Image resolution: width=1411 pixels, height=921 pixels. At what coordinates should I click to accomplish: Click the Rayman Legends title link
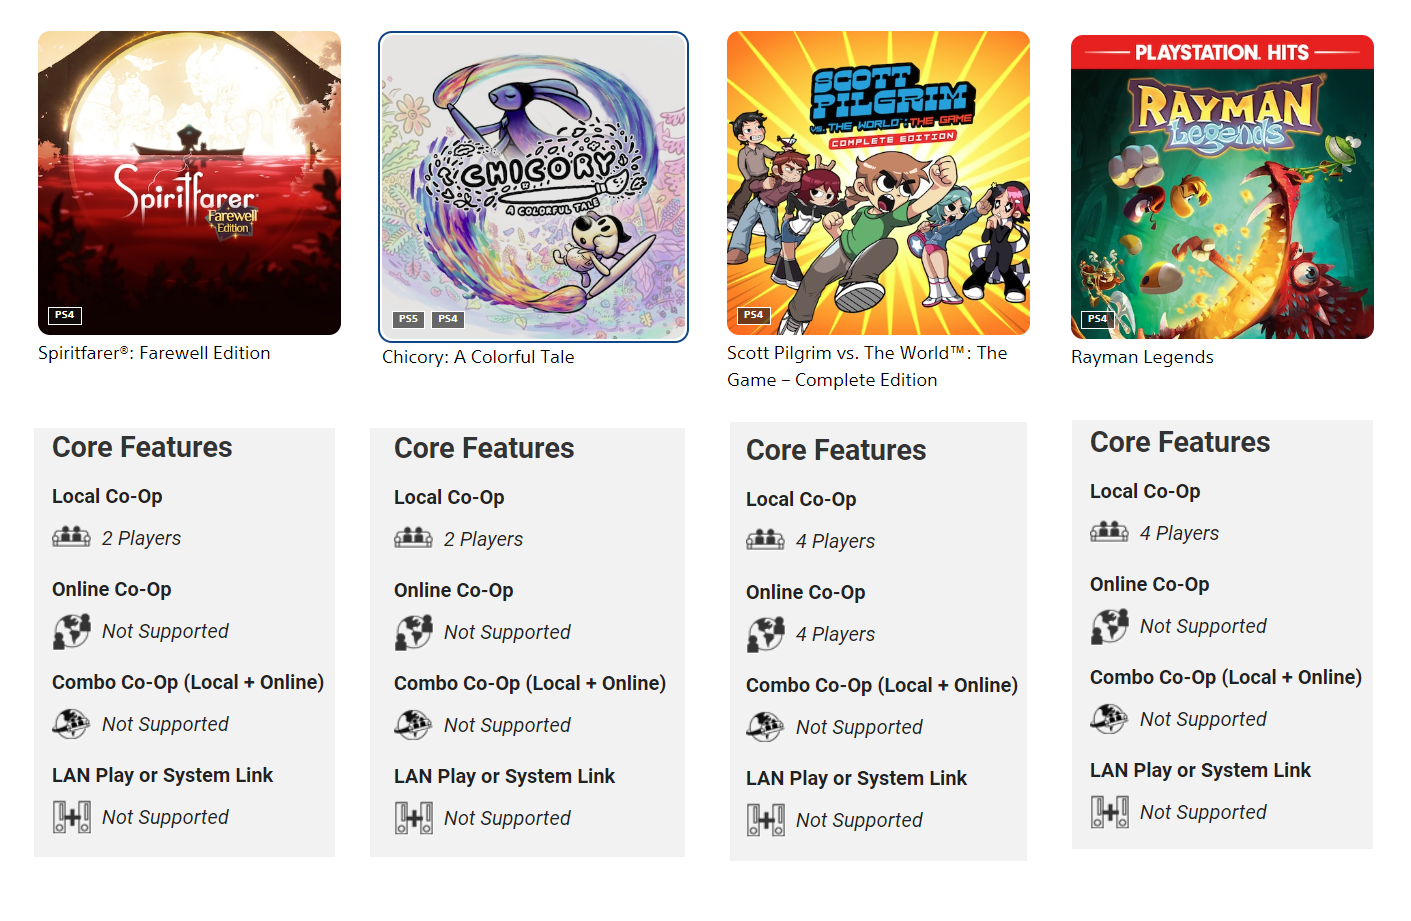click(x=1142, y=356)
